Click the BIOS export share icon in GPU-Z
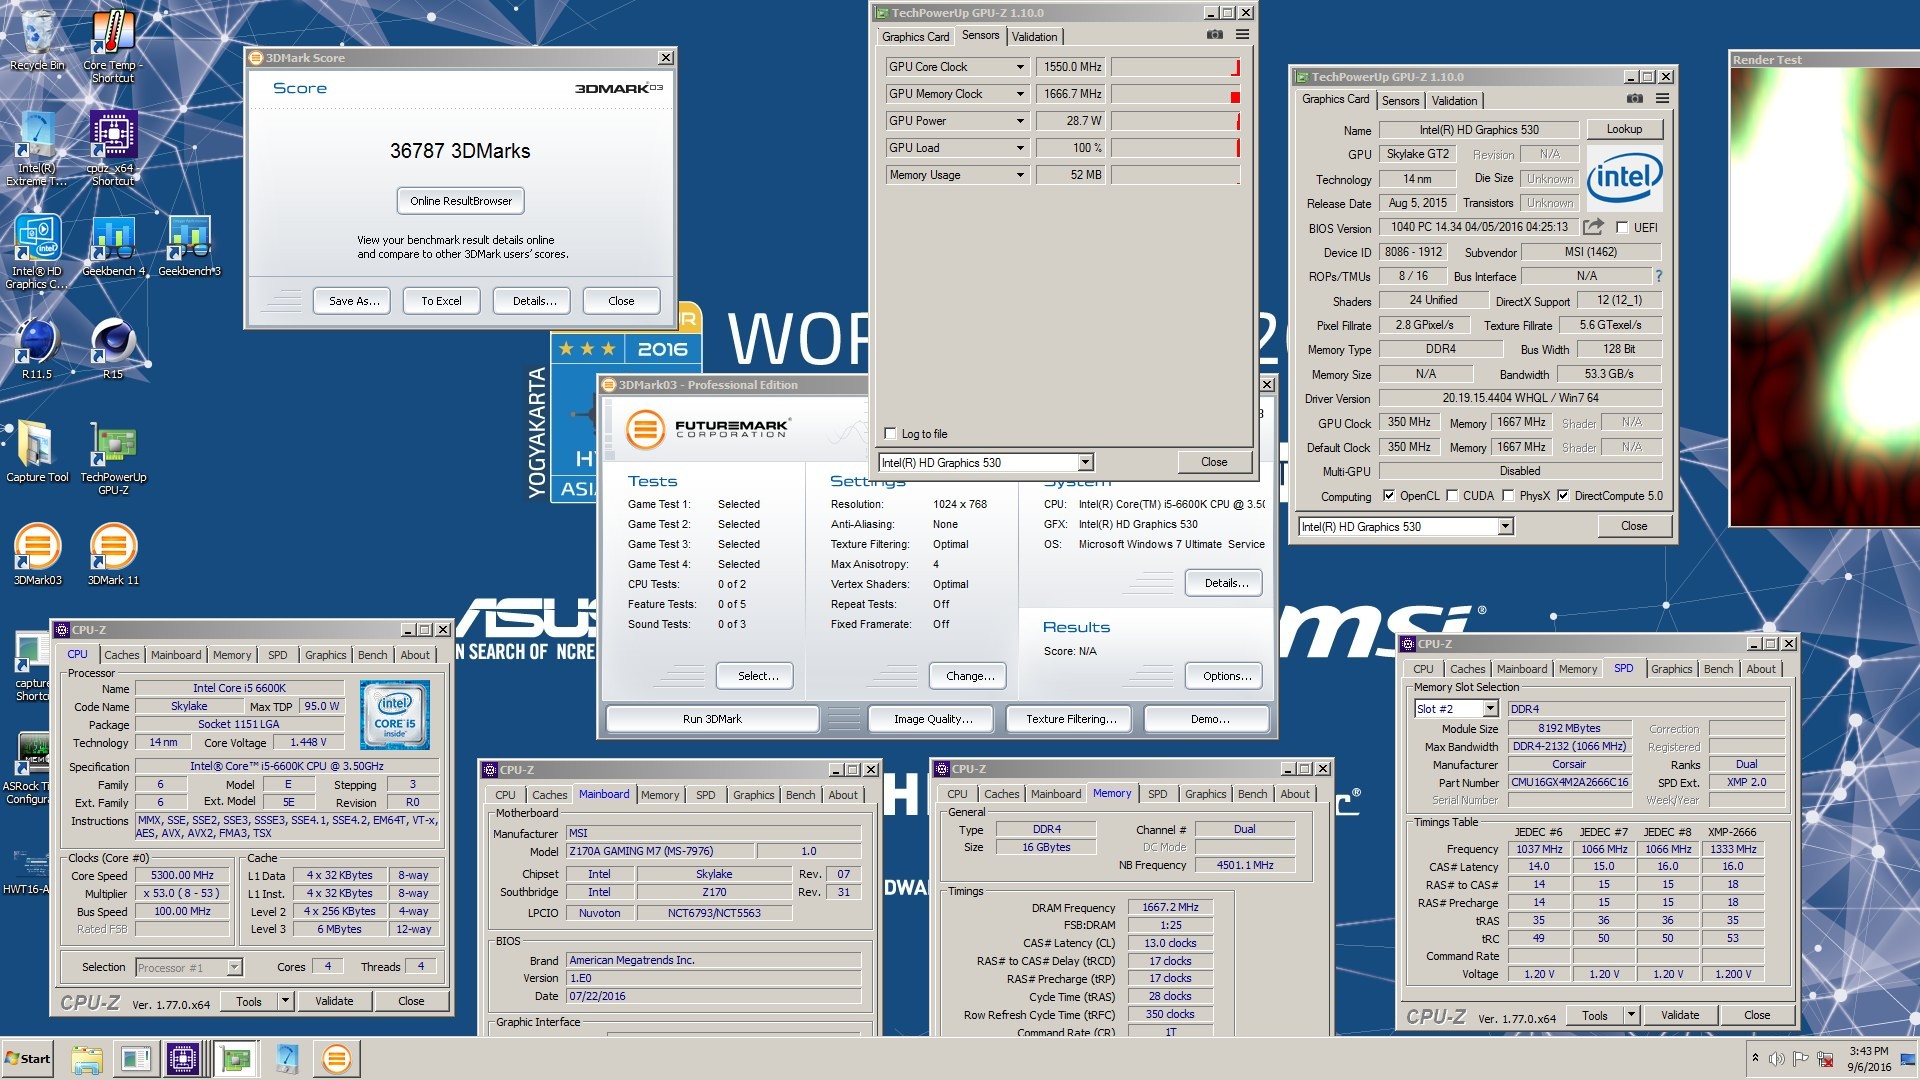Viewport: 1920px width, 1080px height. (x=1594, y=227)
